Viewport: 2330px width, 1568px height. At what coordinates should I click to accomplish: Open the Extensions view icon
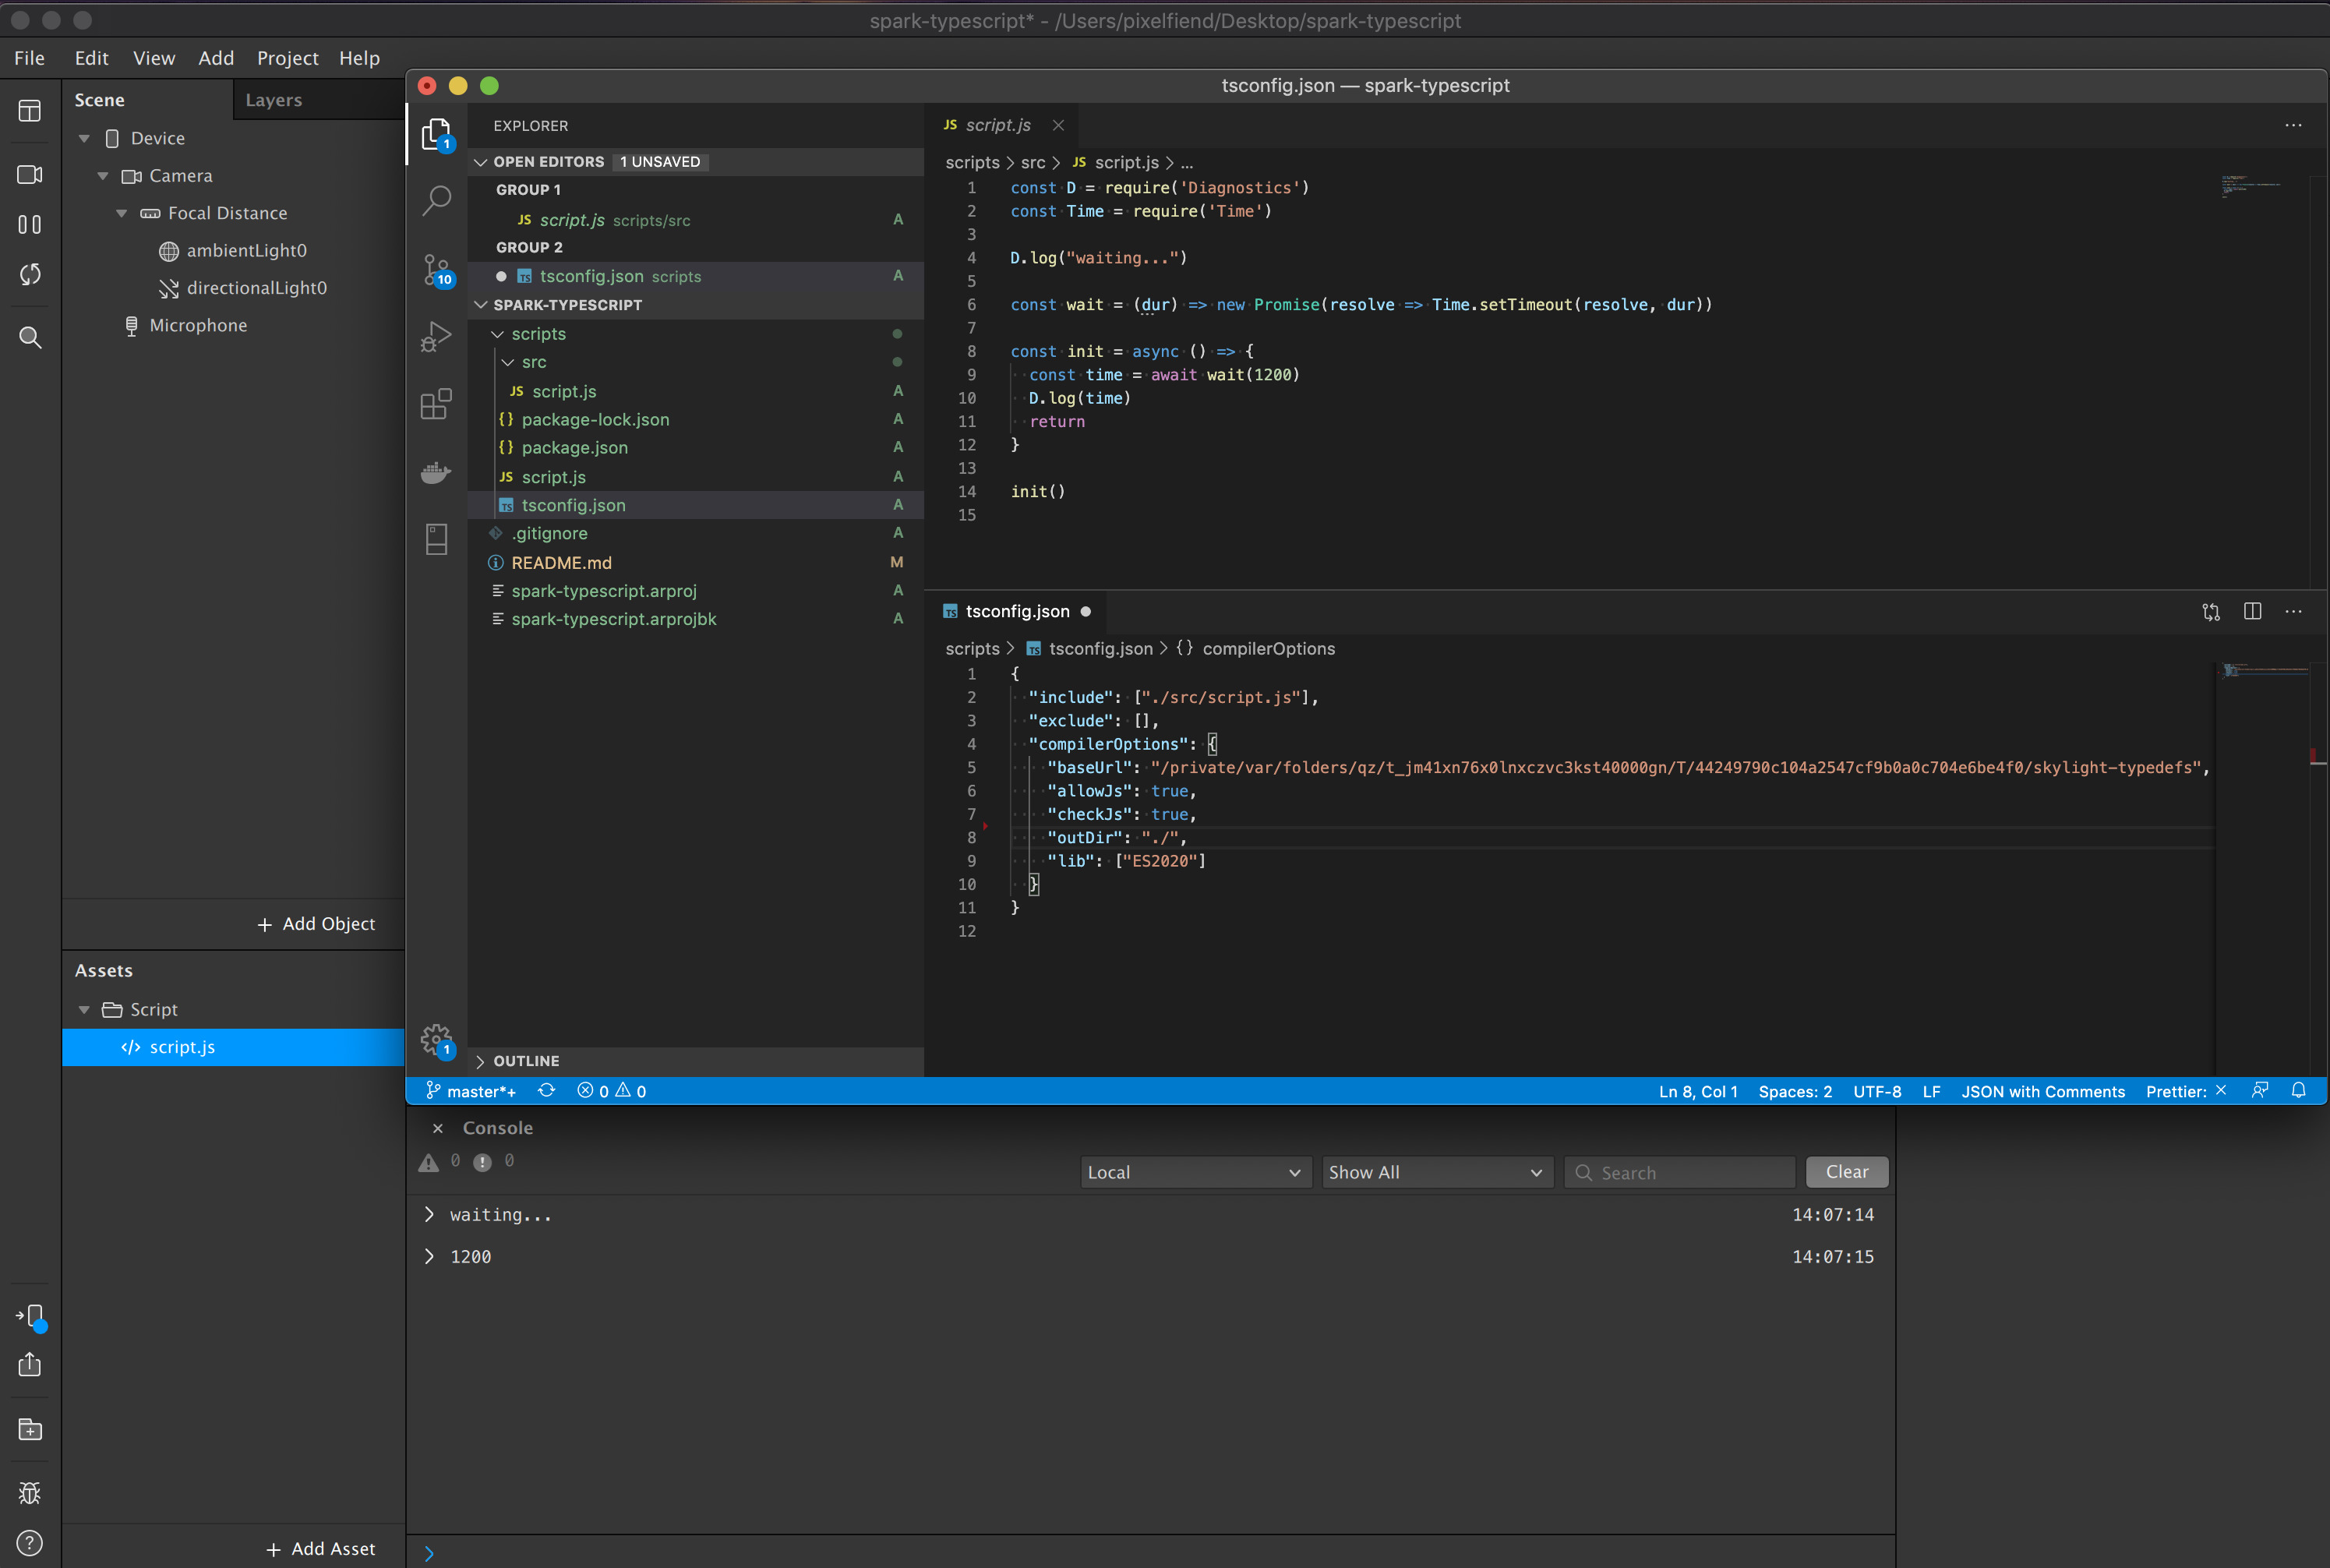click(x=437, y=404)
